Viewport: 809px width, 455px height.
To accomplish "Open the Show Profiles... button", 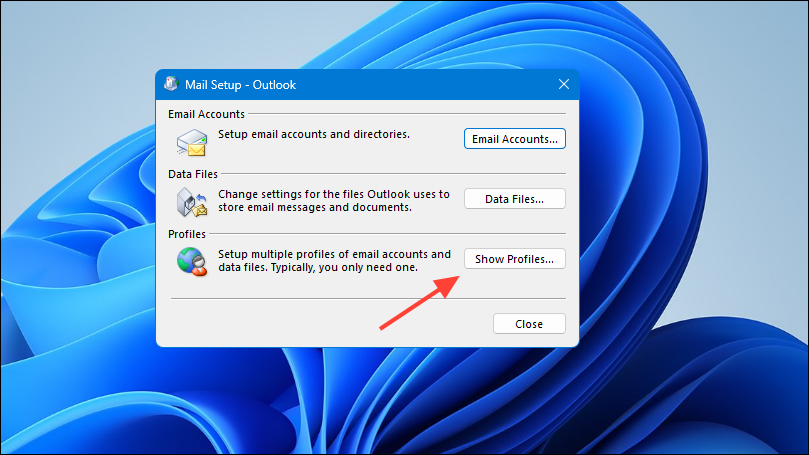I will [514, 258].
